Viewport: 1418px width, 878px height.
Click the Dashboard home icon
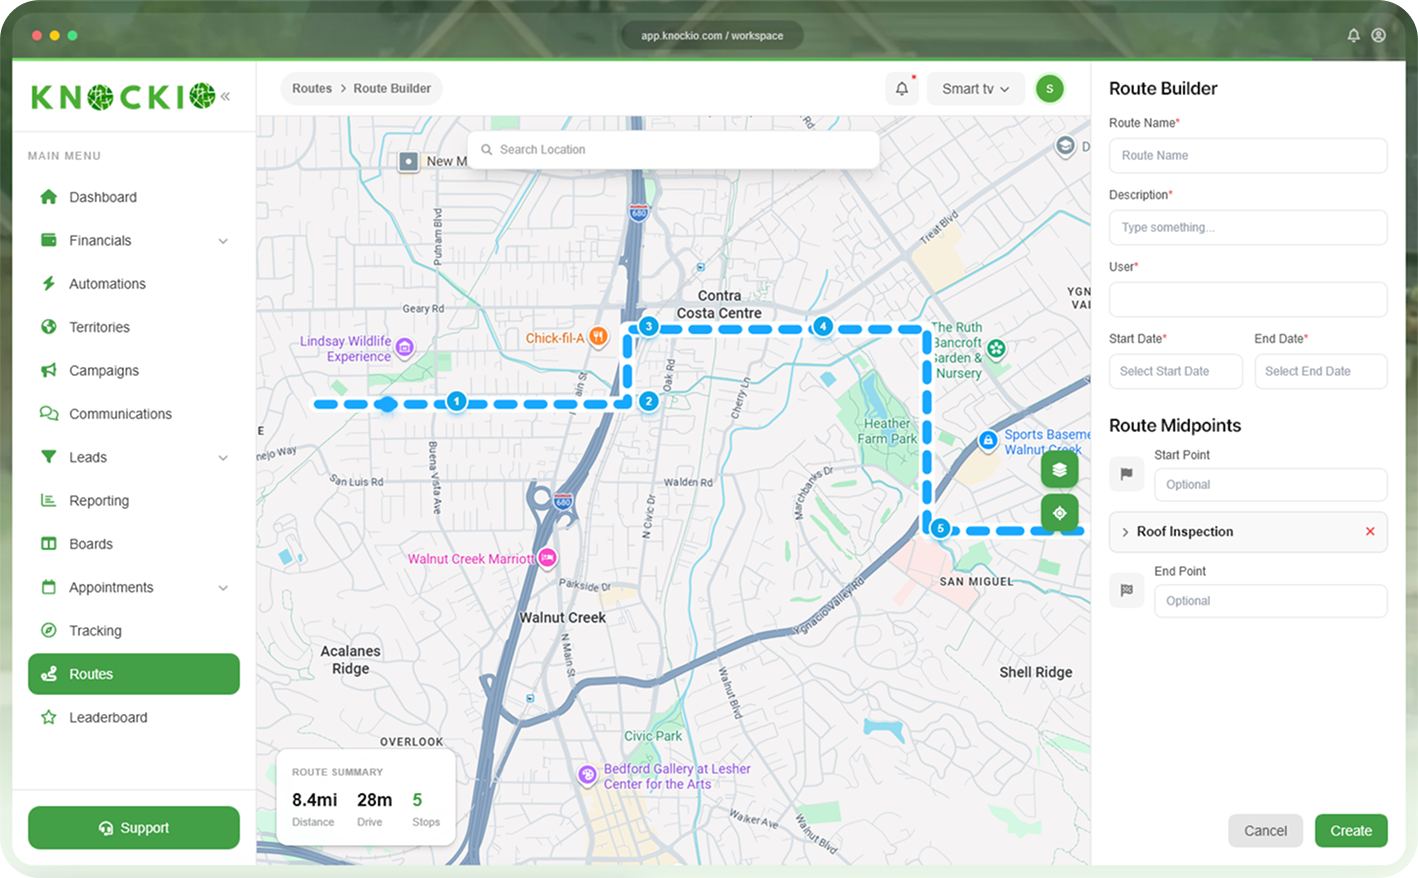48,197
